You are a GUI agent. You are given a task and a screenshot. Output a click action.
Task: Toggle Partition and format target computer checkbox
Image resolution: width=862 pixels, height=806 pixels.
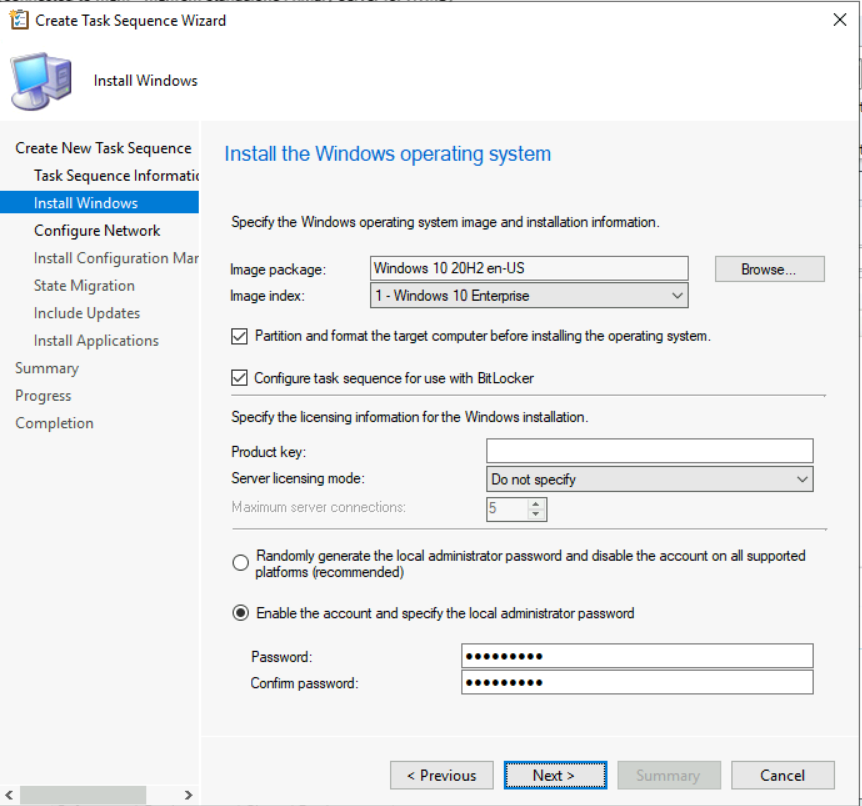coord(239,337)
